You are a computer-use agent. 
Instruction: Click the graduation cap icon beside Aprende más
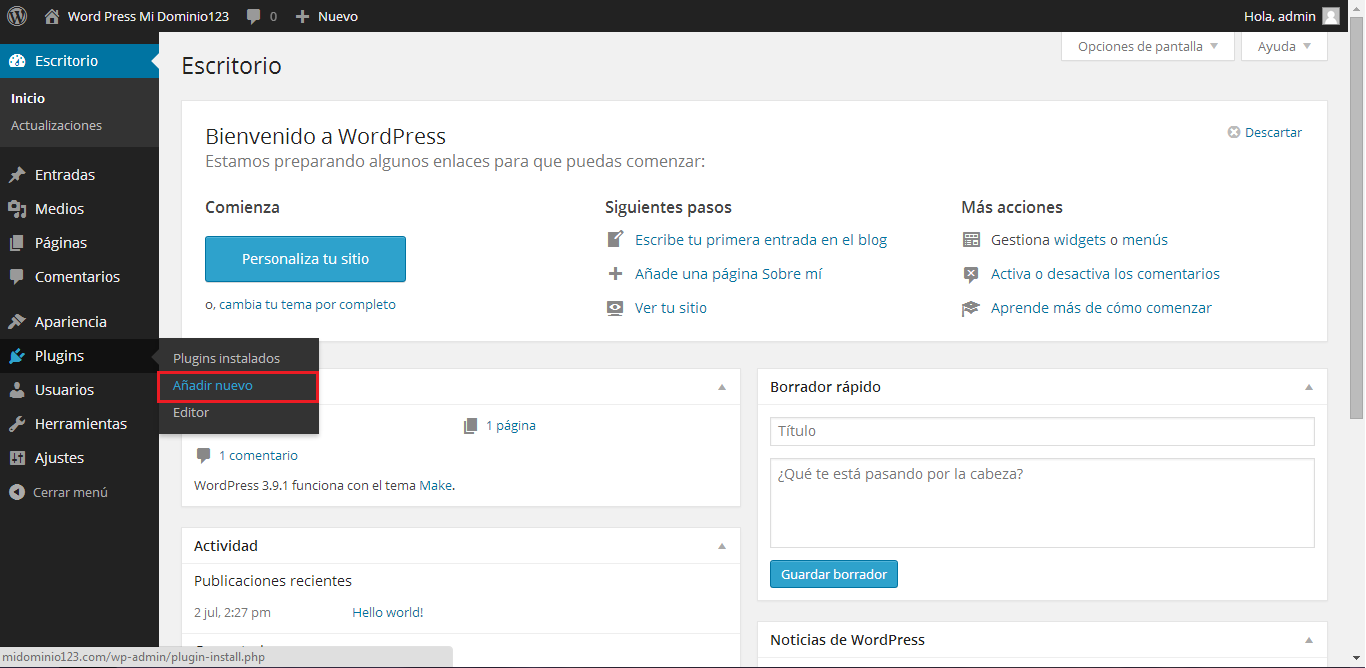pos(971,308)
